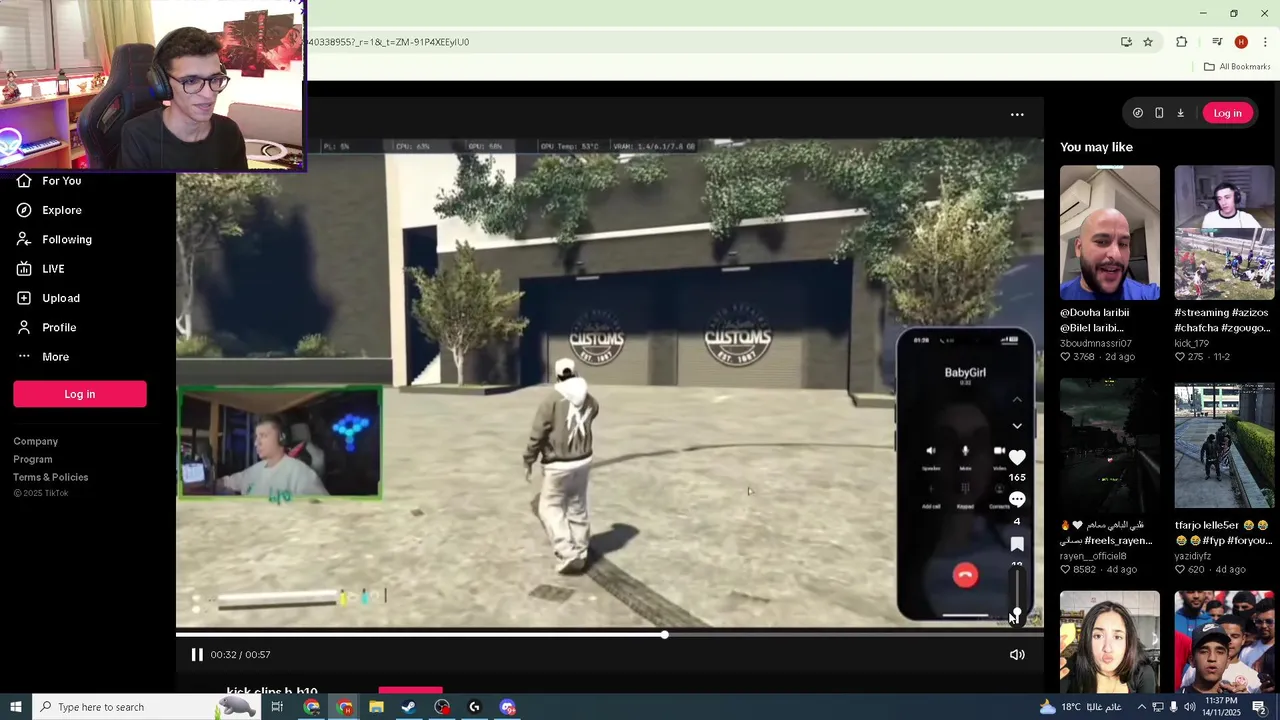
Task: Open the red recorder taskbar icon
Action: pyautogui.click(x=442, y=707)
